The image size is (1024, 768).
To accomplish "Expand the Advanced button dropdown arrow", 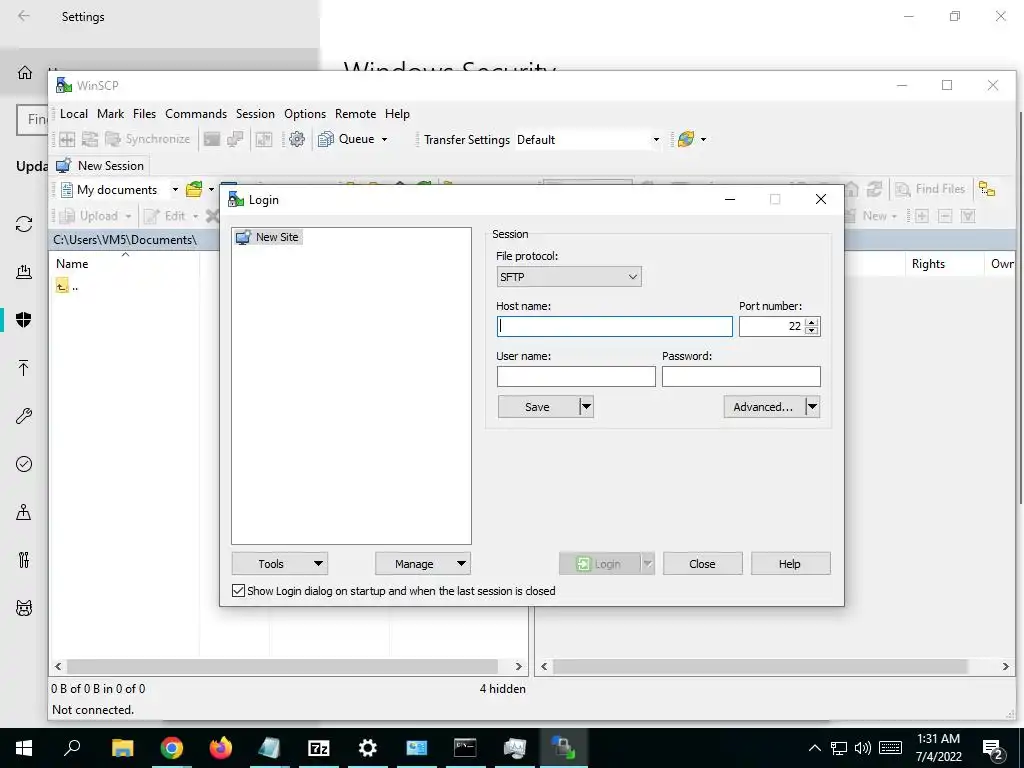I will point(812,407).
